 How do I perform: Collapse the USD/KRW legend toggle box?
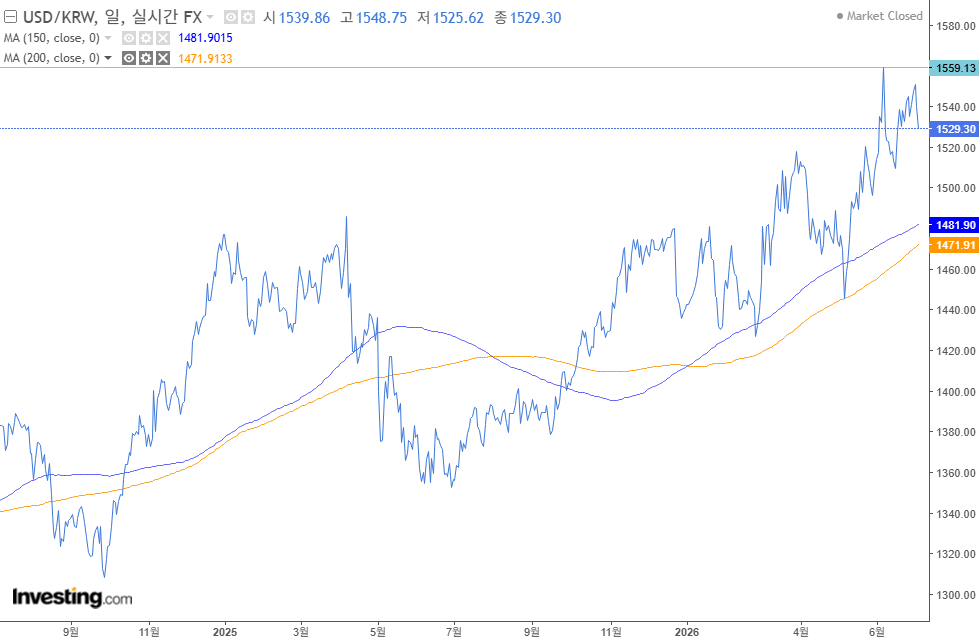(x=10, y=17)
